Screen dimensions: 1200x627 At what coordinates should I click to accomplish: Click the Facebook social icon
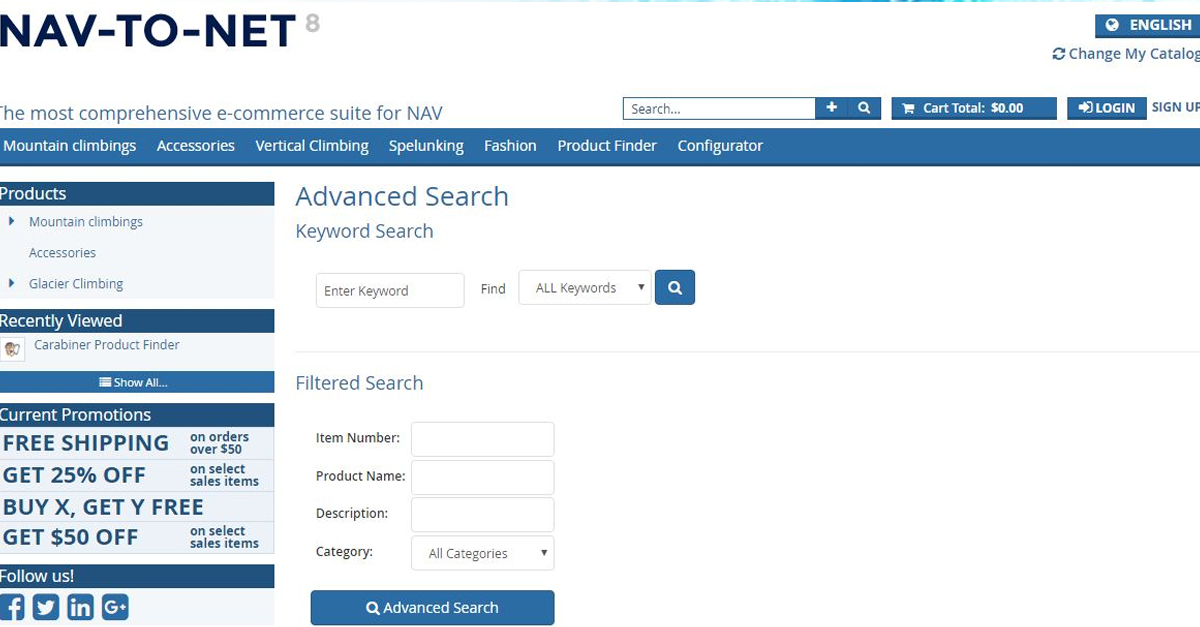pos(12,607)
